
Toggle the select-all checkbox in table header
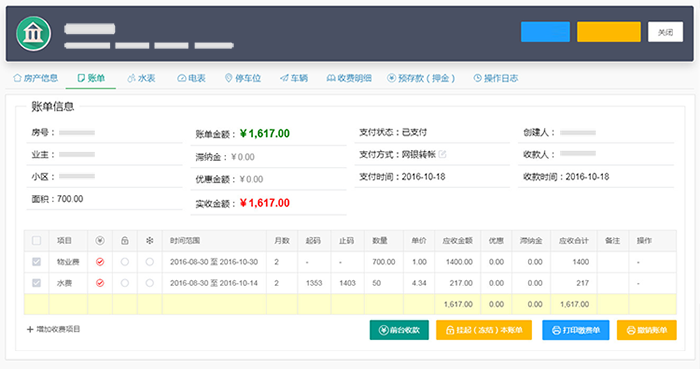pyautogui.click(x=36, y=240)
